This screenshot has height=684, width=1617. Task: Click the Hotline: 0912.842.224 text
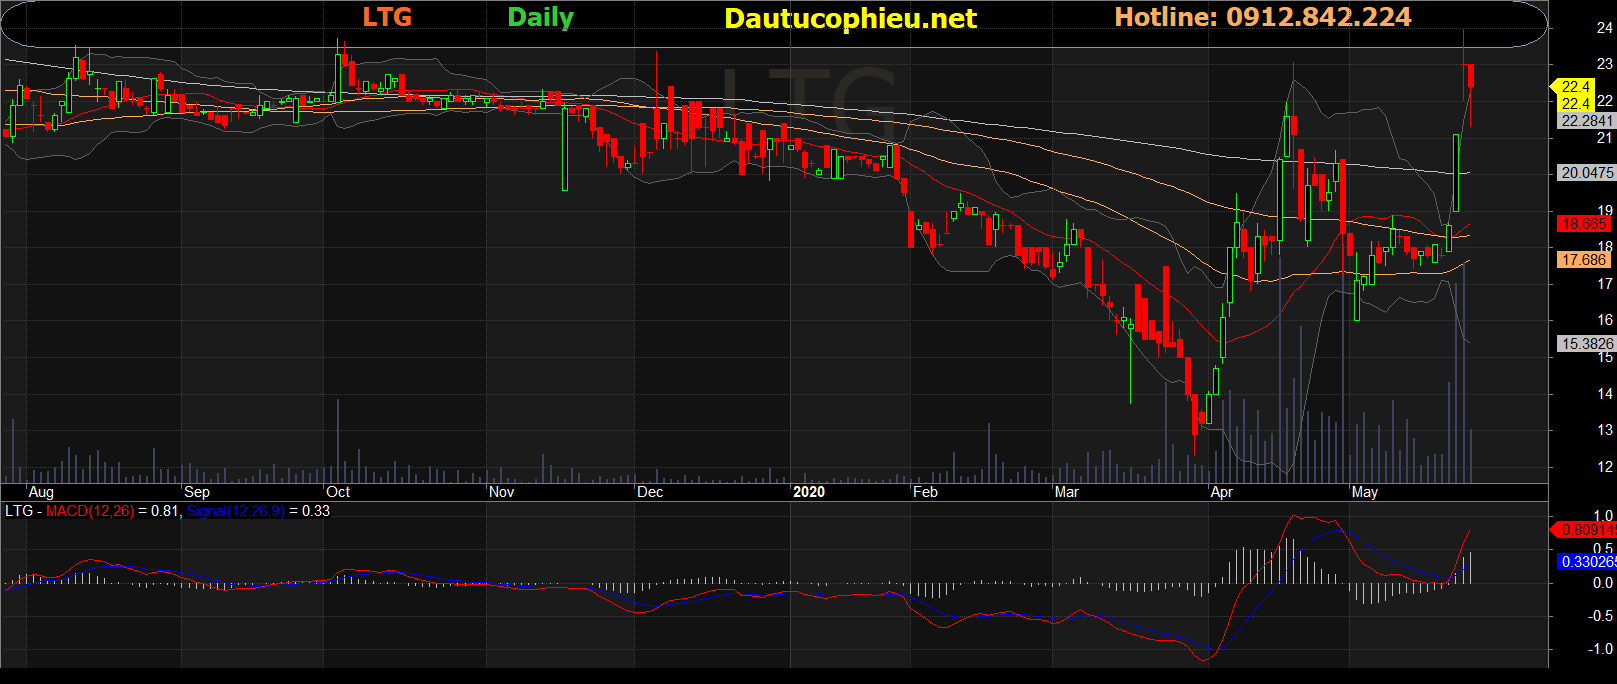[1263, 17]
